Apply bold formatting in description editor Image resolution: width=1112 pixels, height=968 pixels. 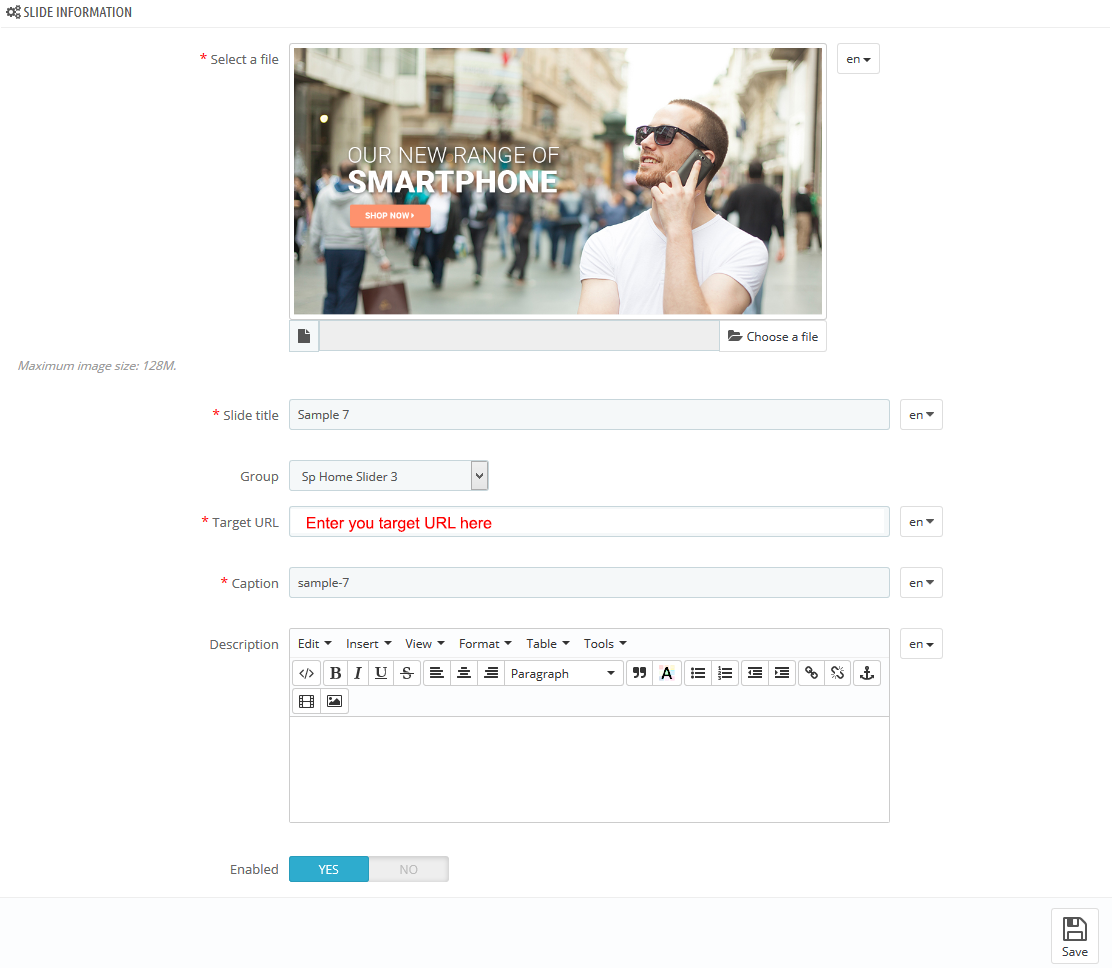coord(335,674)
